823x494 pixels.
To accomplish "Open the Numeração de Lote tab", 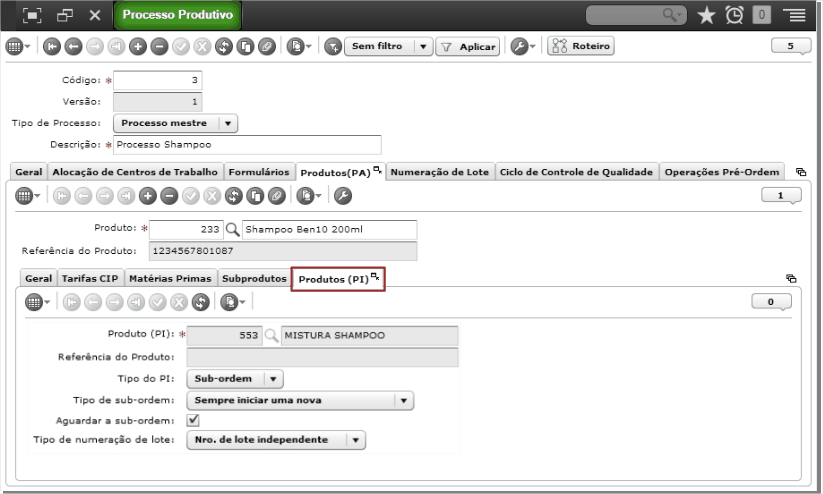I will [439, 172].
